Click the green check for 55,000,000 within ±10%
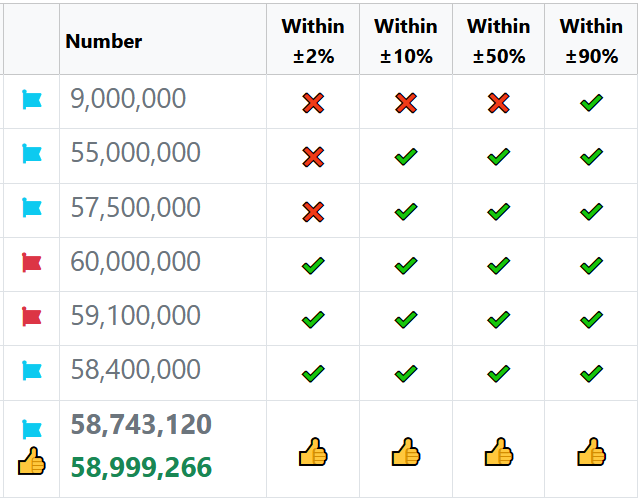The height and width of the screenshot is (500, 640). pyautogui.click(x=405, y=157)
